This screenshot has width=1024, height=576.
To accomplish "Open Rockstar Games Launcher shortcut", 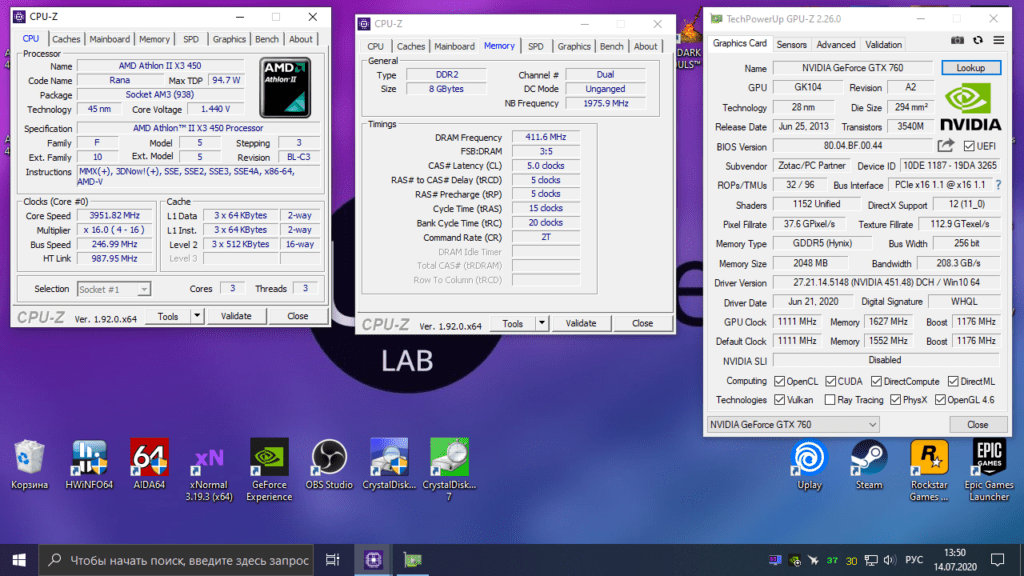I will [x=929, y=470].
